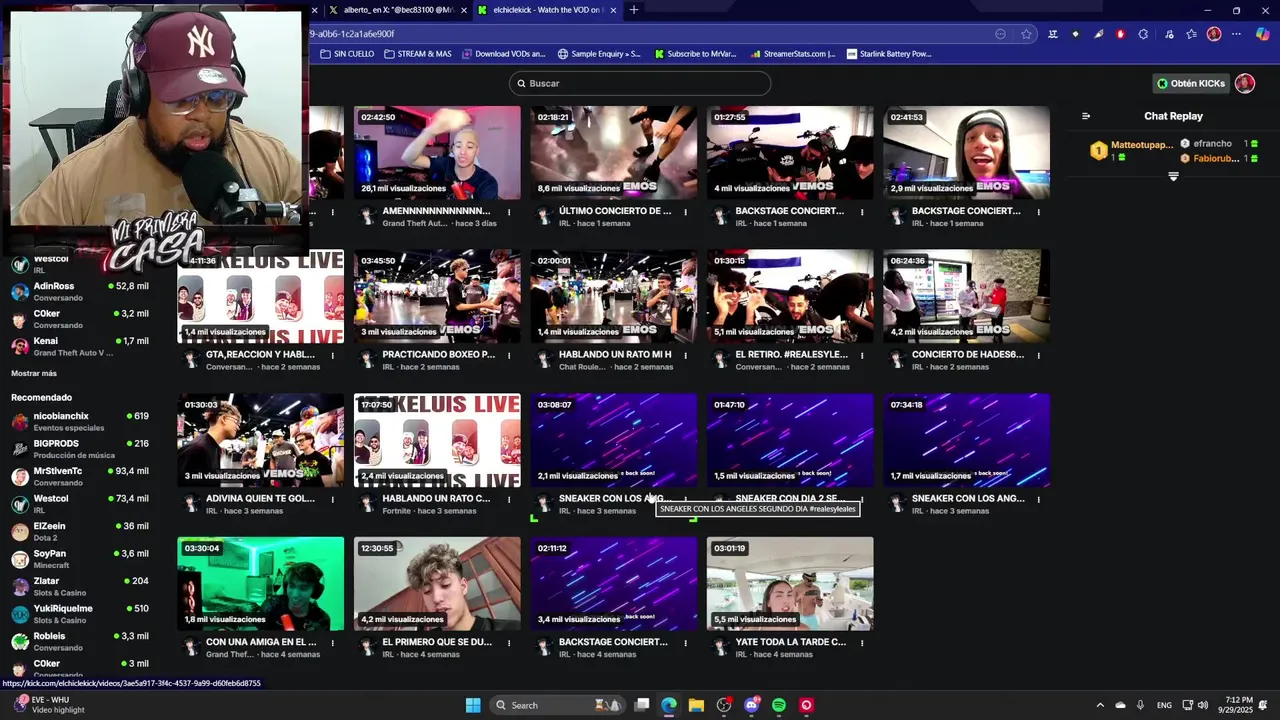The image size is (1280, 720).
Task: Open the Subscribe to MrVar bookmark
Action: (x=694, y=54)
